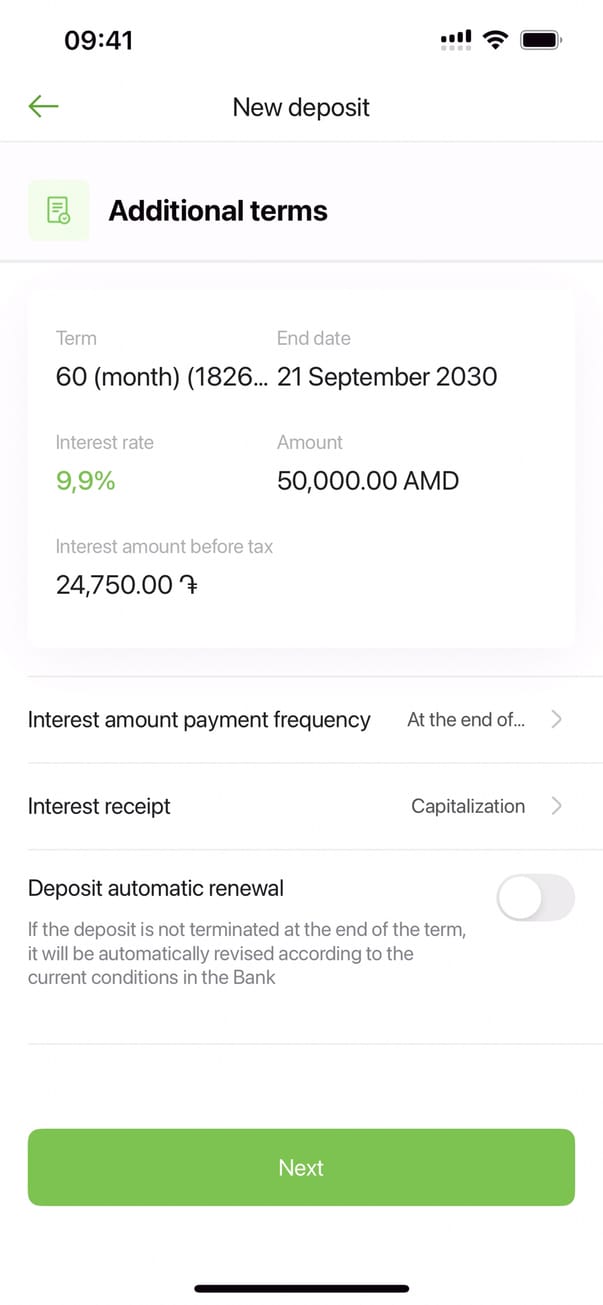The width and height of the screenshot is (603, 1305).
Task: Tap the truncated Term value 60 (month)
Action: pyautogui.click(x=161, y=377)
